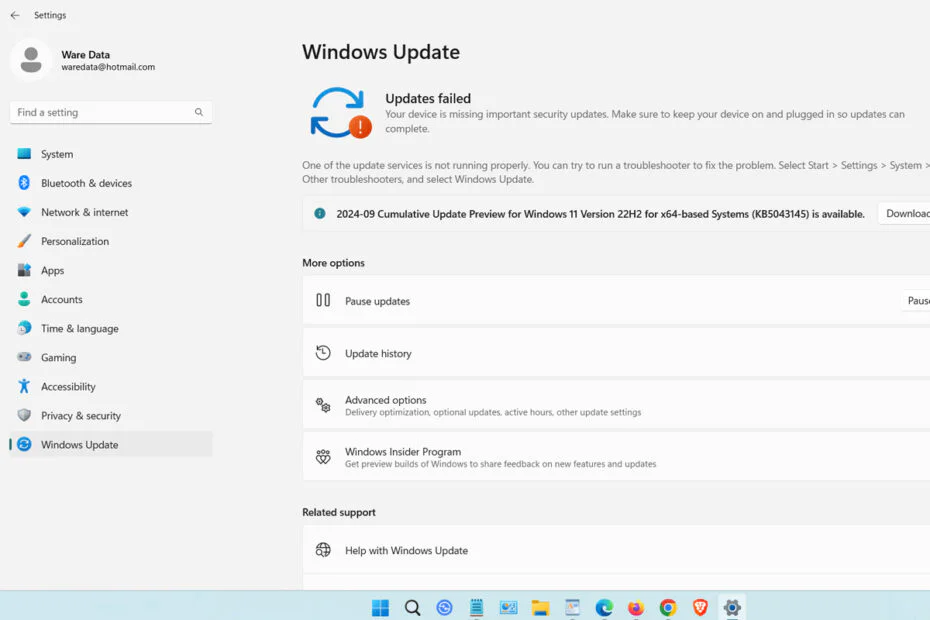Download the KB5043145 cumulative update
The height and width of the screenshot is (620, 930).
click(904, 214)
